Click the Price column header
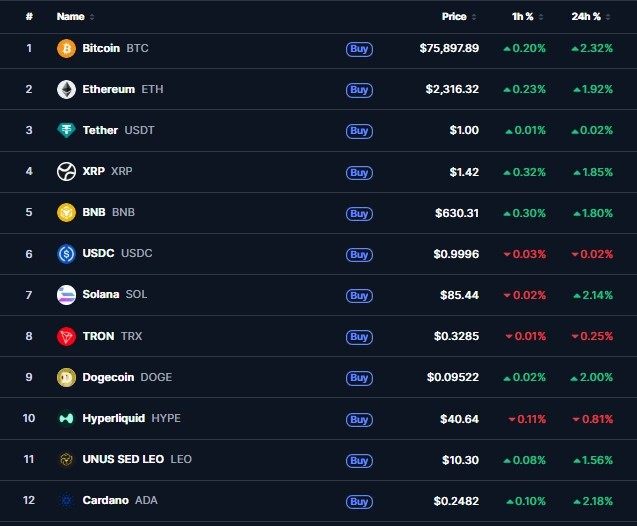This screenshot has height=526, width=637. click(x=454, y=17)
